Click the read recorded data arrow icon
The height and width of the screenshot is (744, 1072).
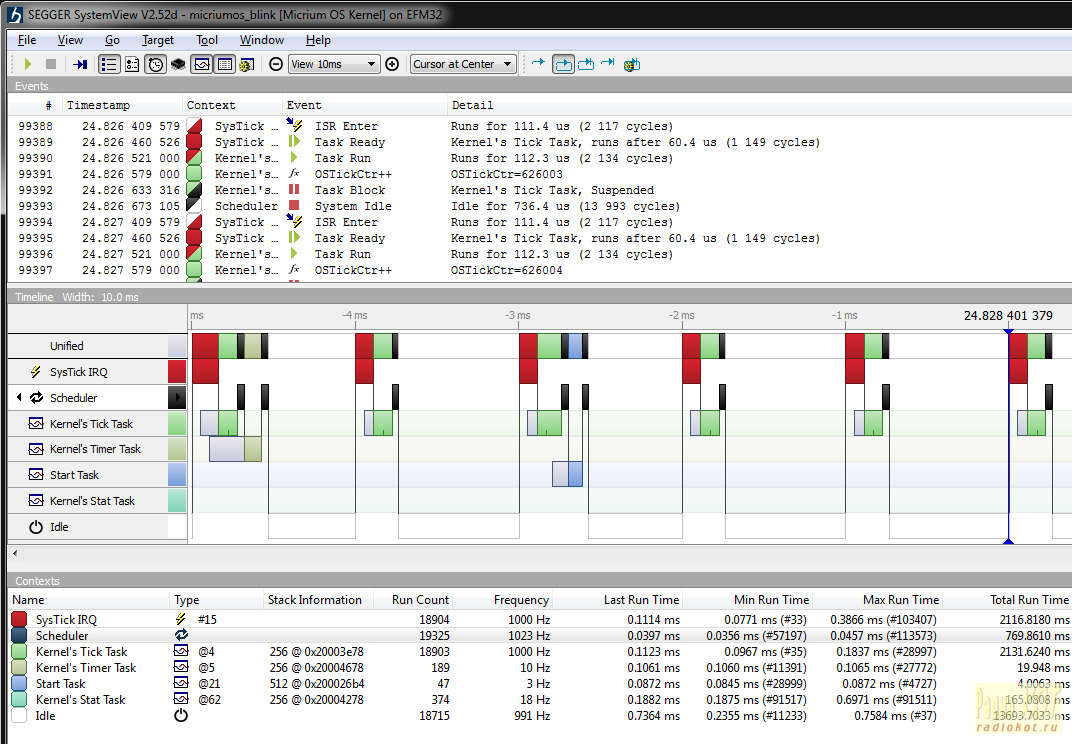(x=80, y=64)
